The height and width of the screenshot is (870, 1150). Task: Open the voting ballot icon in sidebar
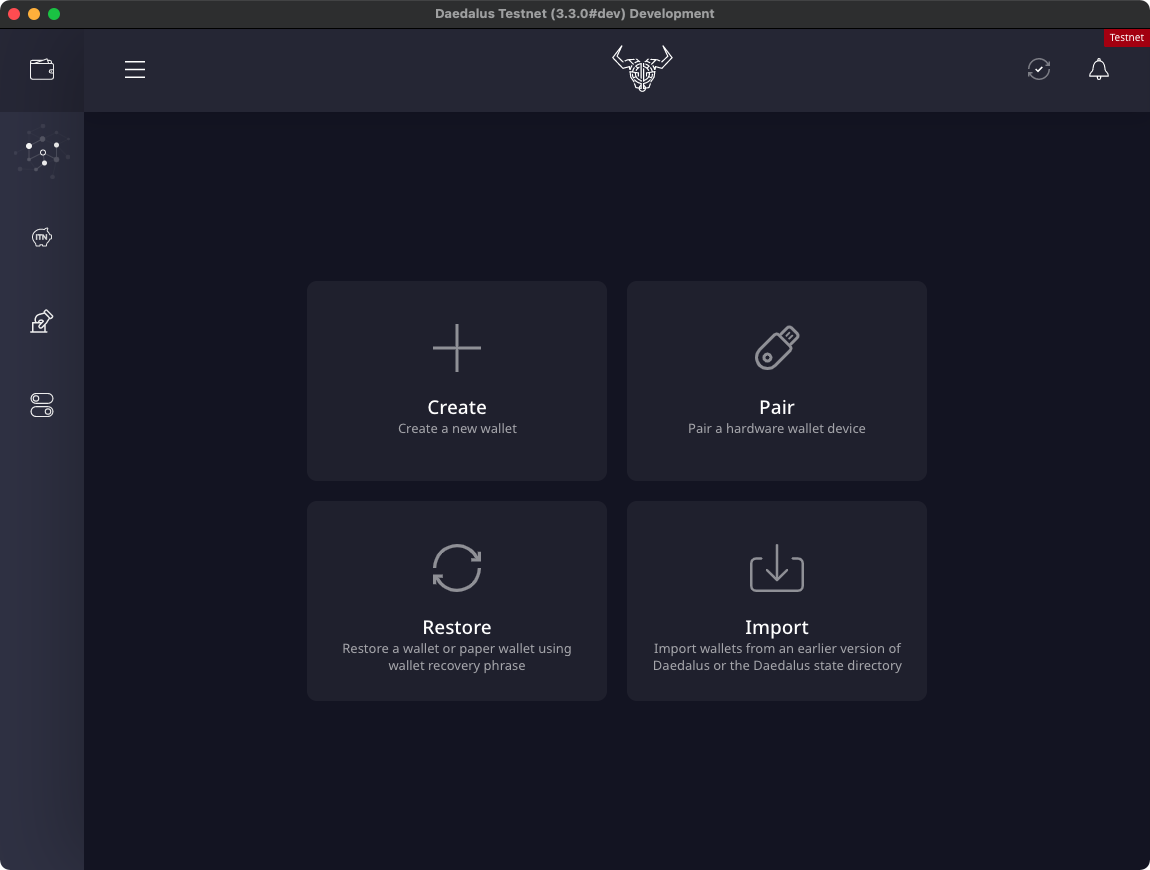(42, 321)
